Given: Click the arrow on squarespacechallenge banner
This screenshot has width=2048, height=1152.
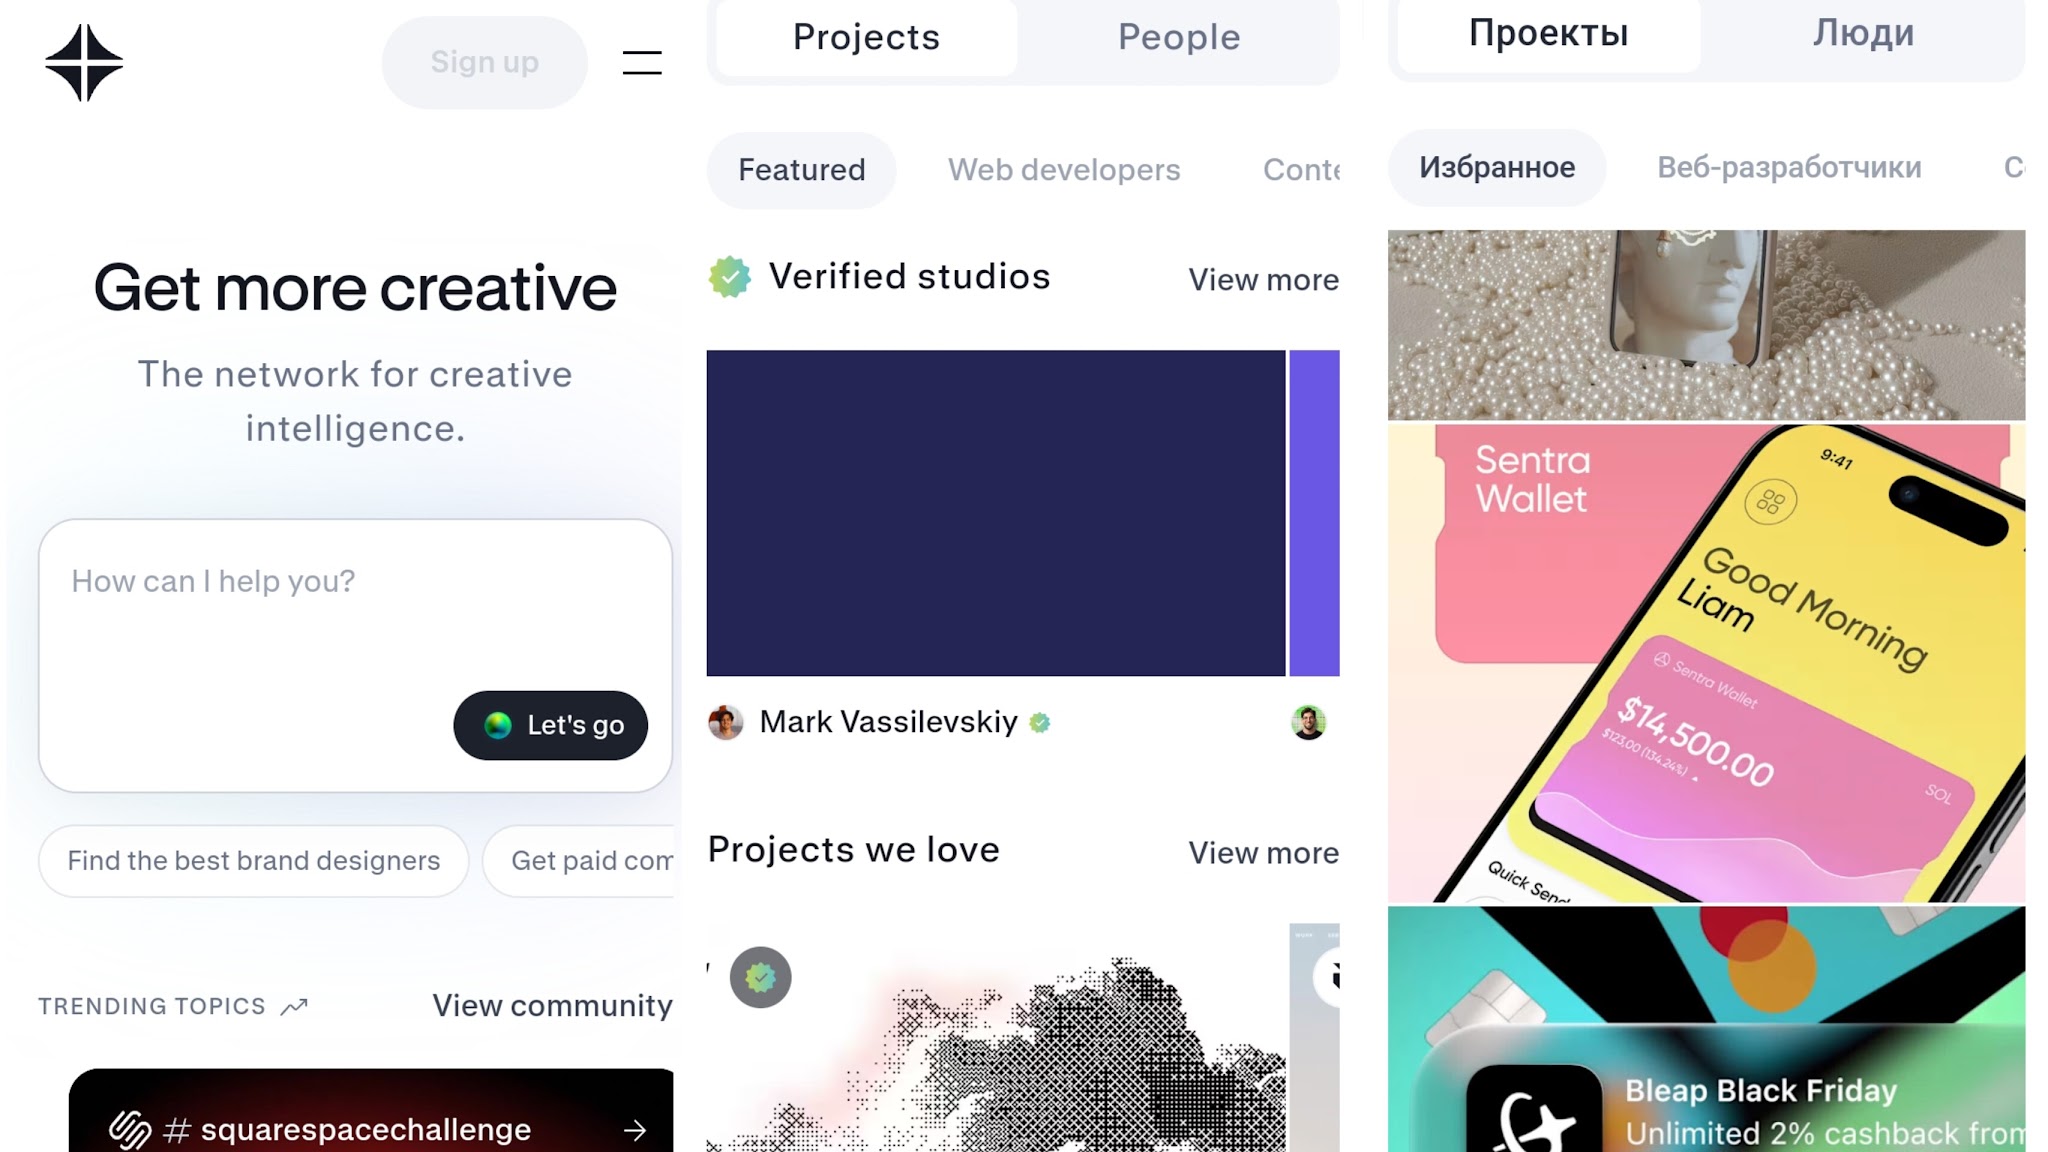Looking at the screenshot, I should click(635, 1130).
